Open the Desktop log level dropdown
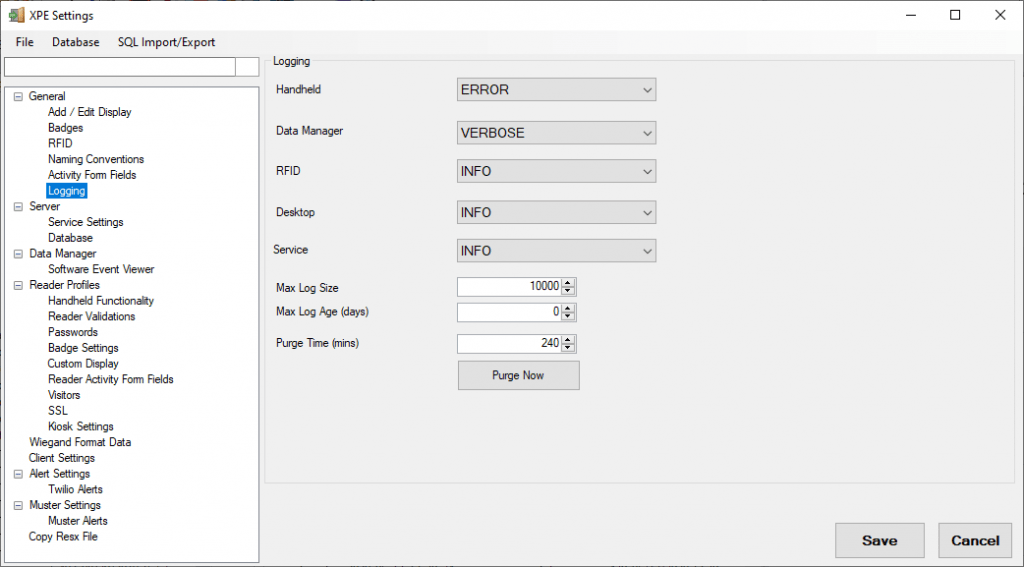1024x567 pixels. 556,212
